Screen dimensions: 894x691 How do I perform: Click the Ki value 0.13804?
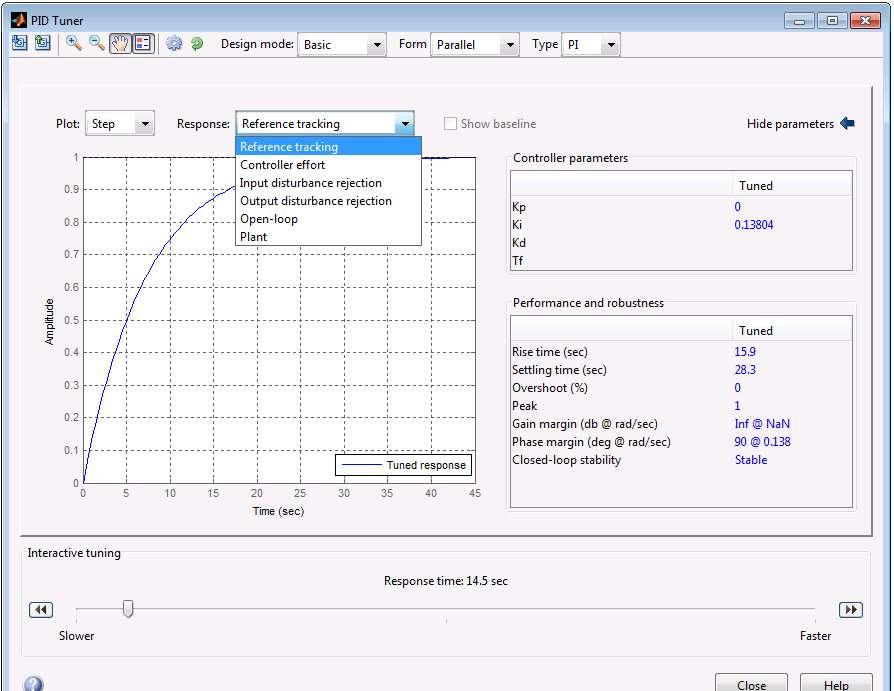tap(754, 225)
